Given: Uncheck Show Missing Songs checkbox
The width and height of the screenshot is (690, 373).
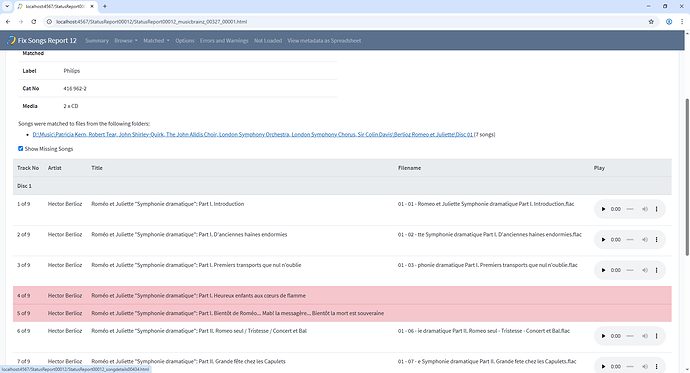Looking at the screenshot, I should [x=21, y=149].
